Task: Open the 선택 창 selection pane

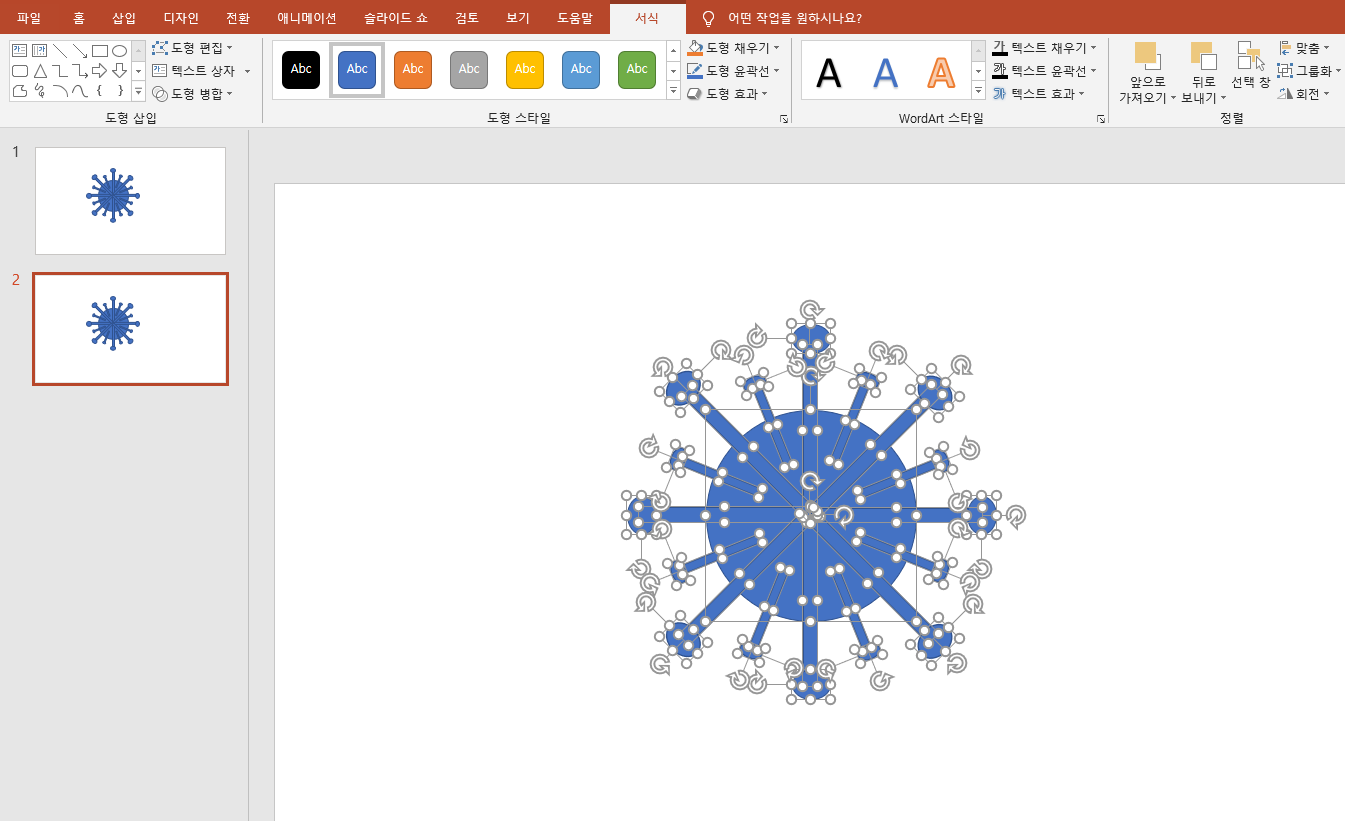Action: click(x=1251, y=65)
